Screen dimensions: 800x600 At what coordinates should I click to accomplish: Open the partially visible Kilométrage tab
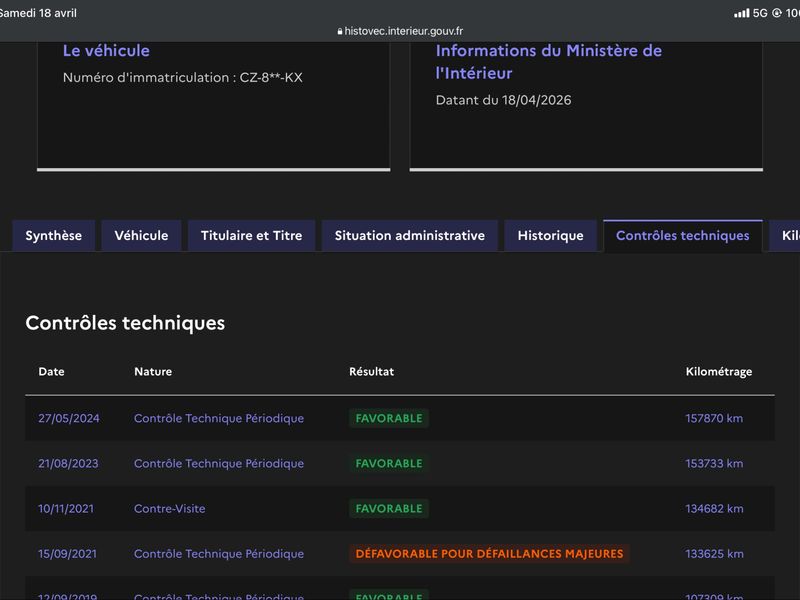[786, 236]
